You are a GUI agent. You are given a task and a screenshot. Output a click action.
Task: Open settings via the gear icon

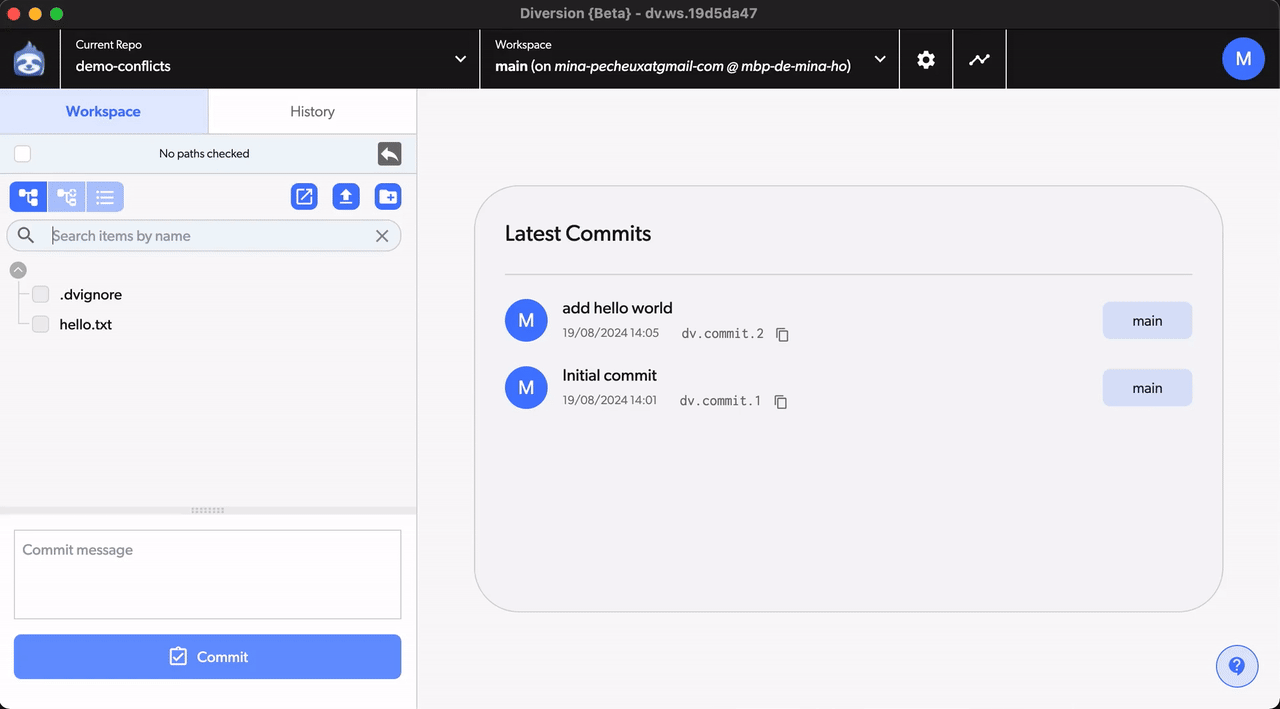click(926, 59)
